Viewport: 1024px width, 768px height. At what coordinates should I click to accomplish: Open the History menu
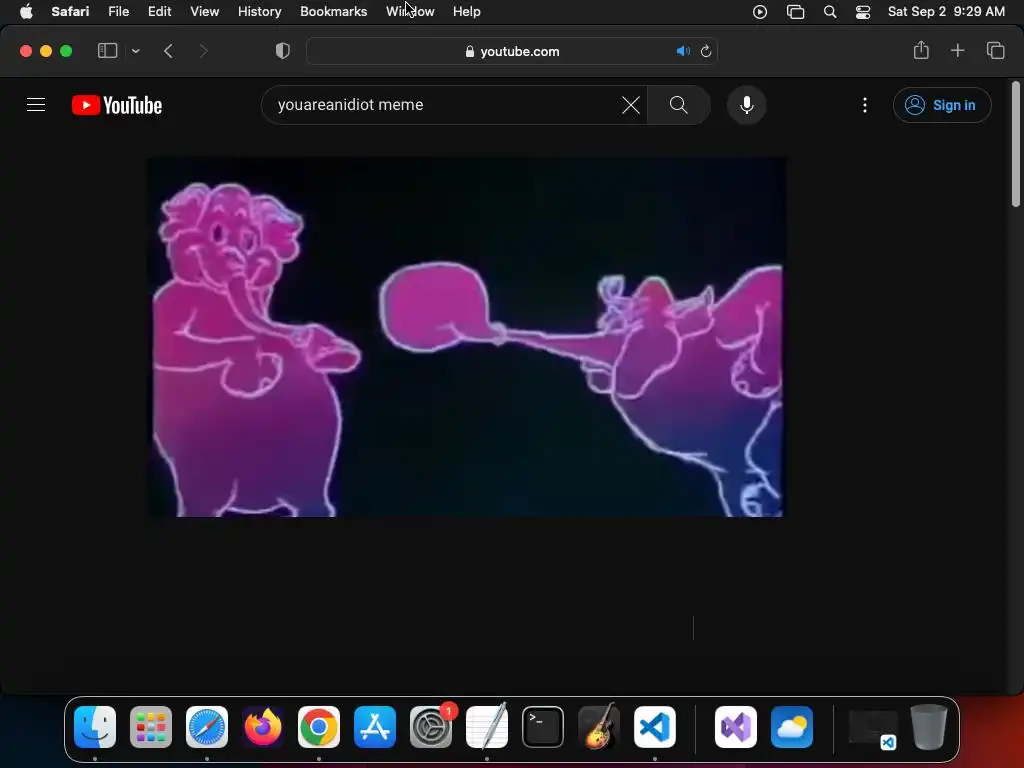[259, 12]
